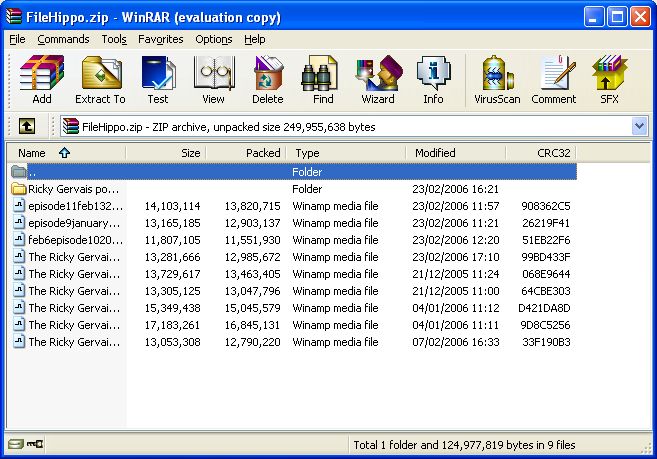Image resolution: width=657 pixels, height=459 pixels.
Task: Select file with packed size 16,845,131
Action: tap(292, 325)
